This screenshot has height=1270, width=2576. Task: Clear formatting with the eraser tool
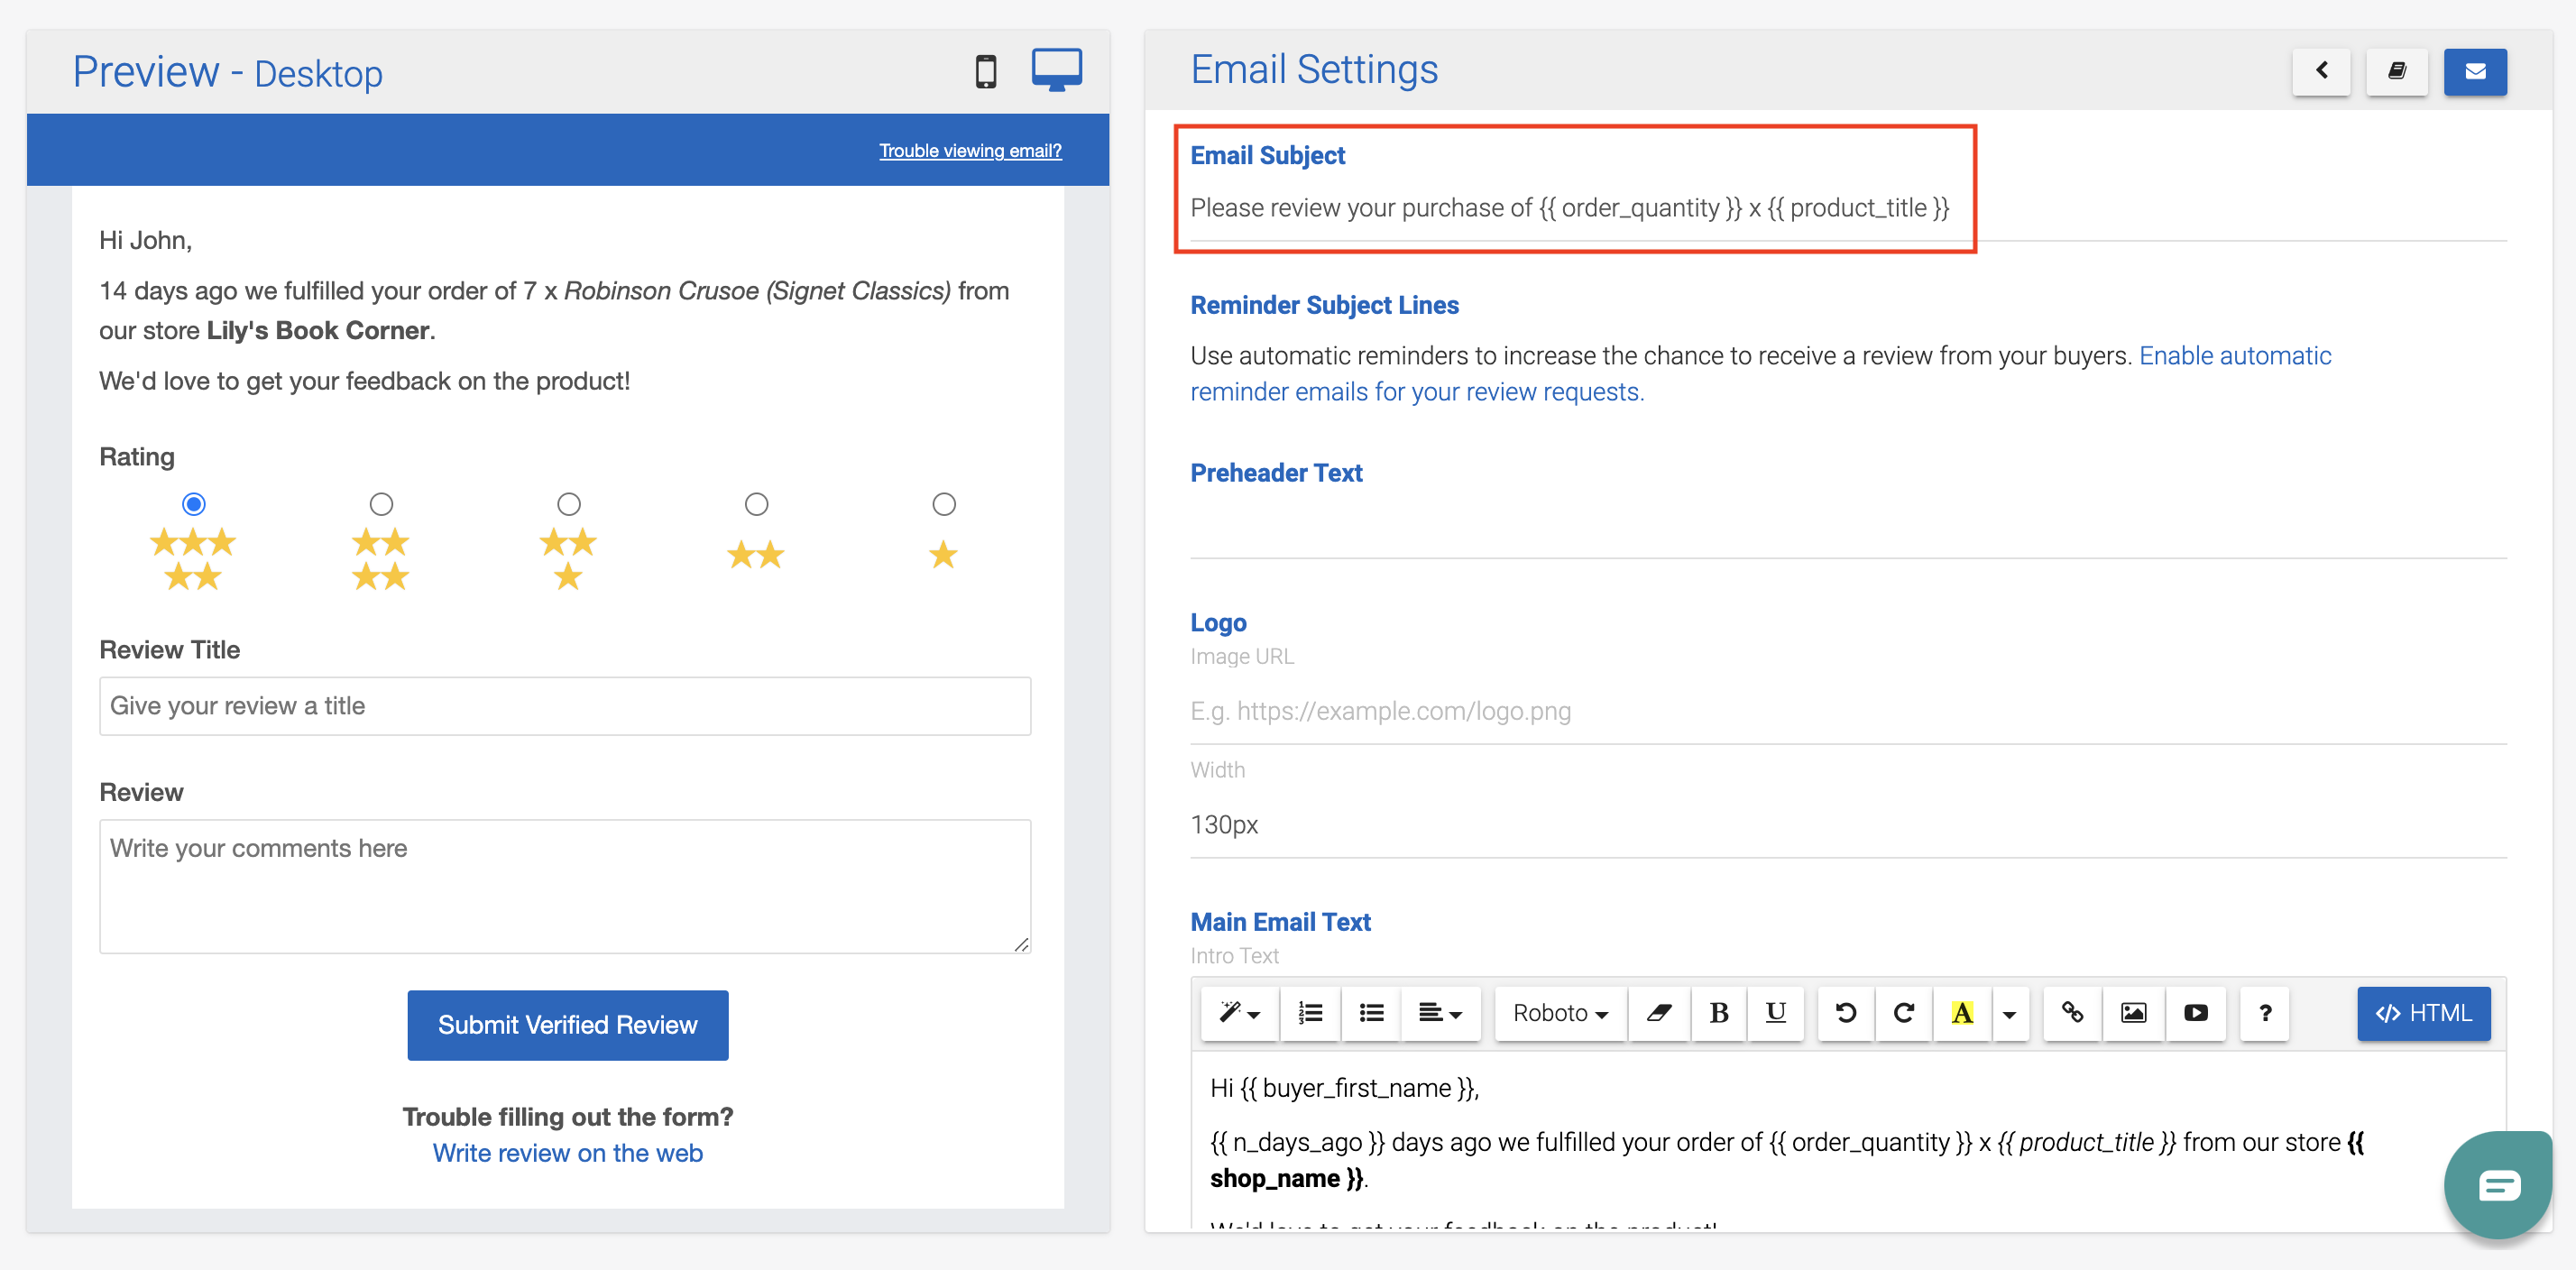[1659, 1013]
